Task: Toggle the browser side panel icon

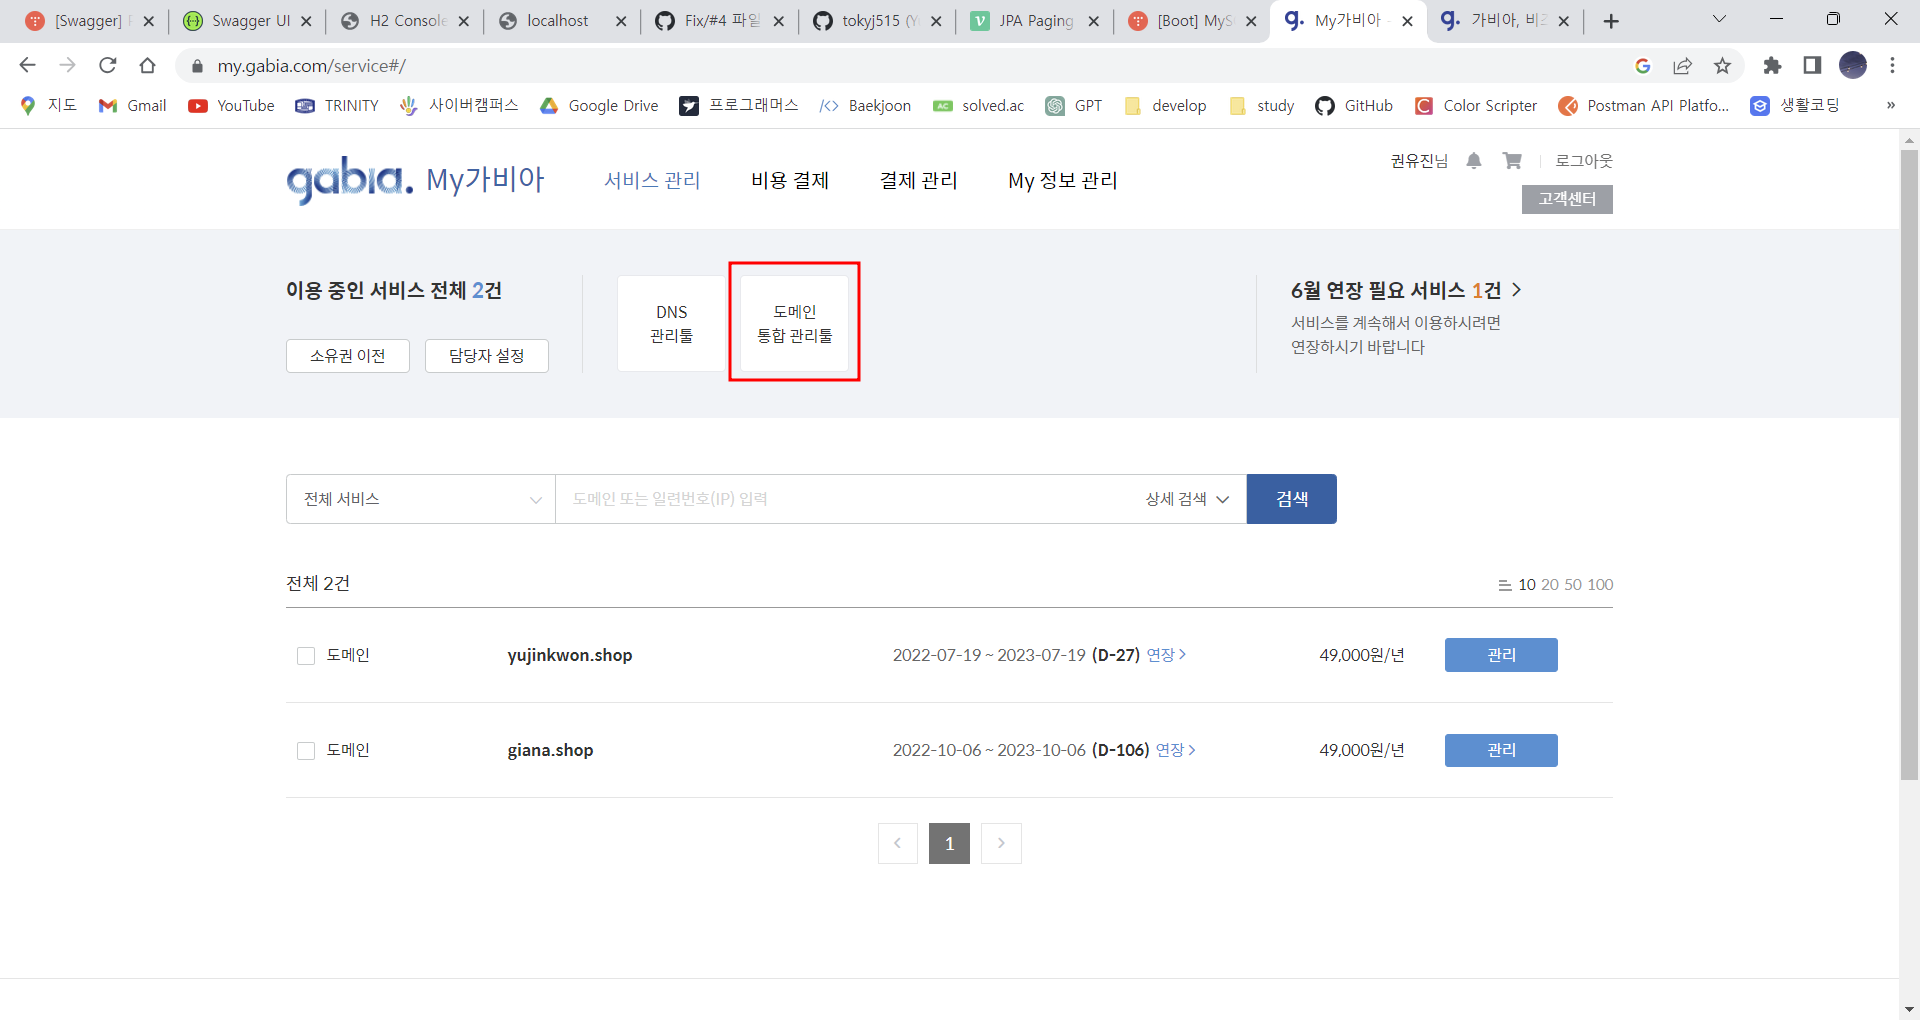Action: (x=1812, y=66)
